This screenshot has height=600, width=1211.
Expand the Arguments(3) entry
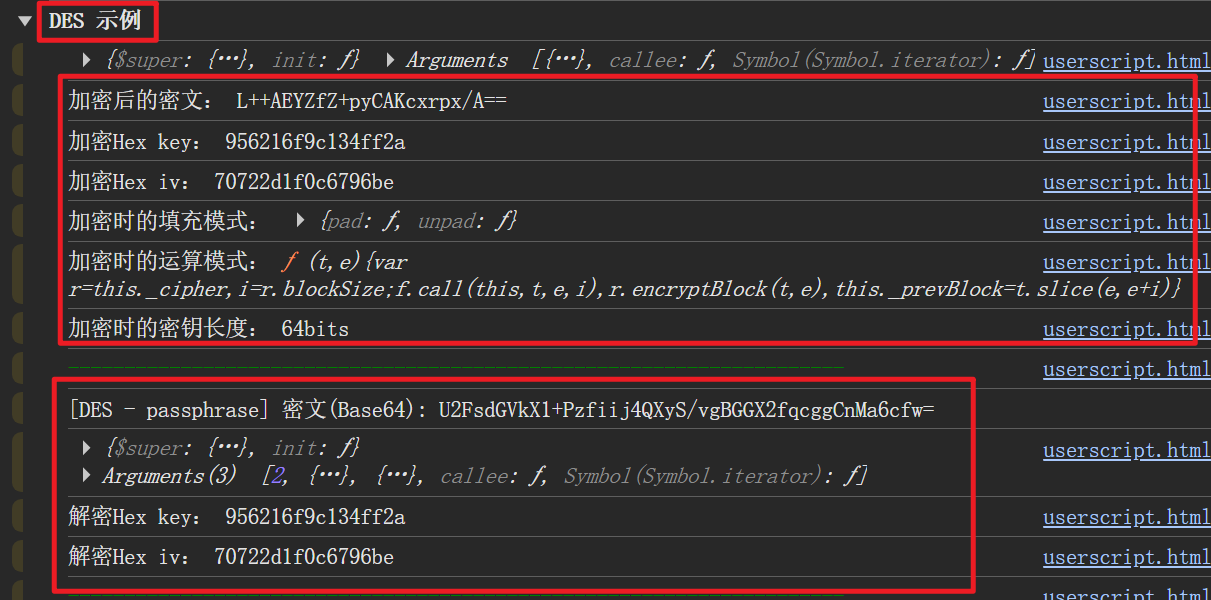point(87,476)
